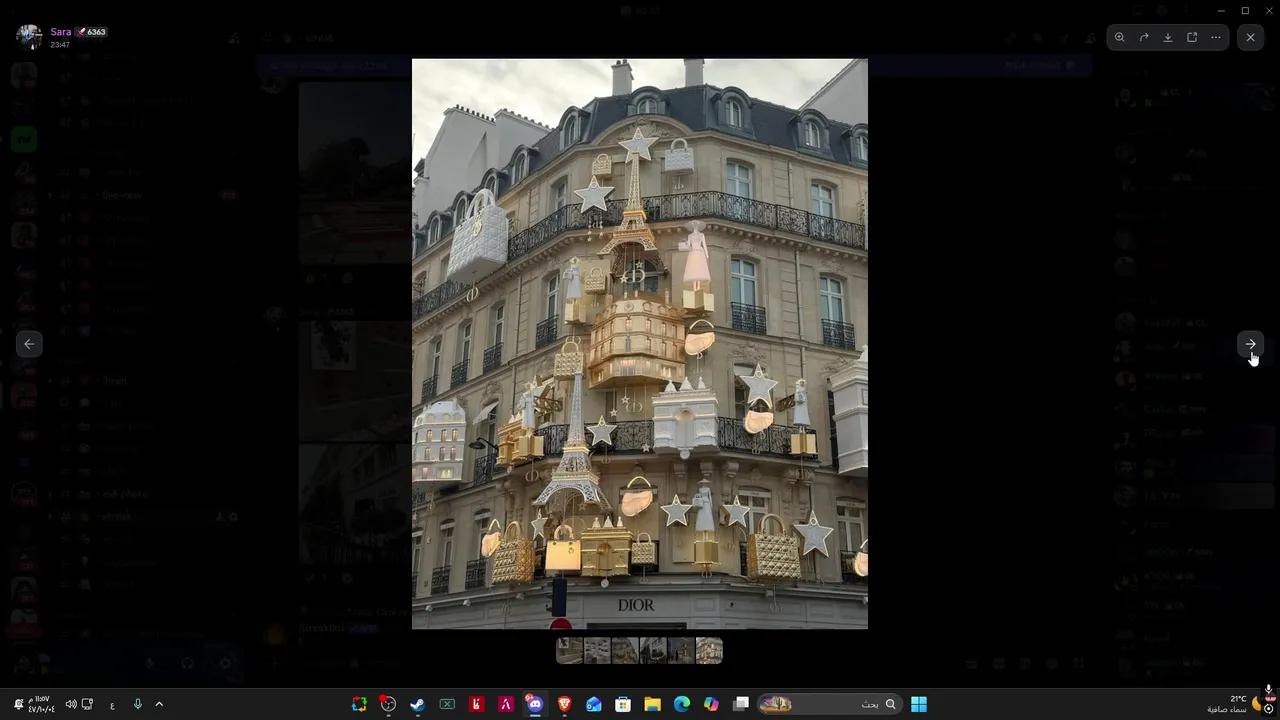Viewport: 1280px width, 720px height.
Task: Open Steam from the taskbar
Action: [417, 704]
